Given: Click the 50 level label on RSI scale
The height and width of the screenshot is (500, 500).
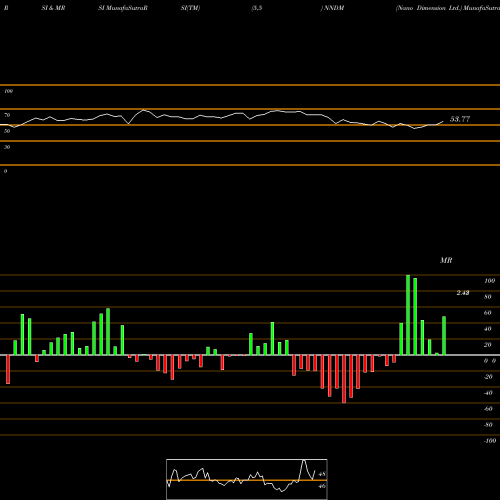Looking at the screenshot, I should pyautogui.click(x=7, y=131).
